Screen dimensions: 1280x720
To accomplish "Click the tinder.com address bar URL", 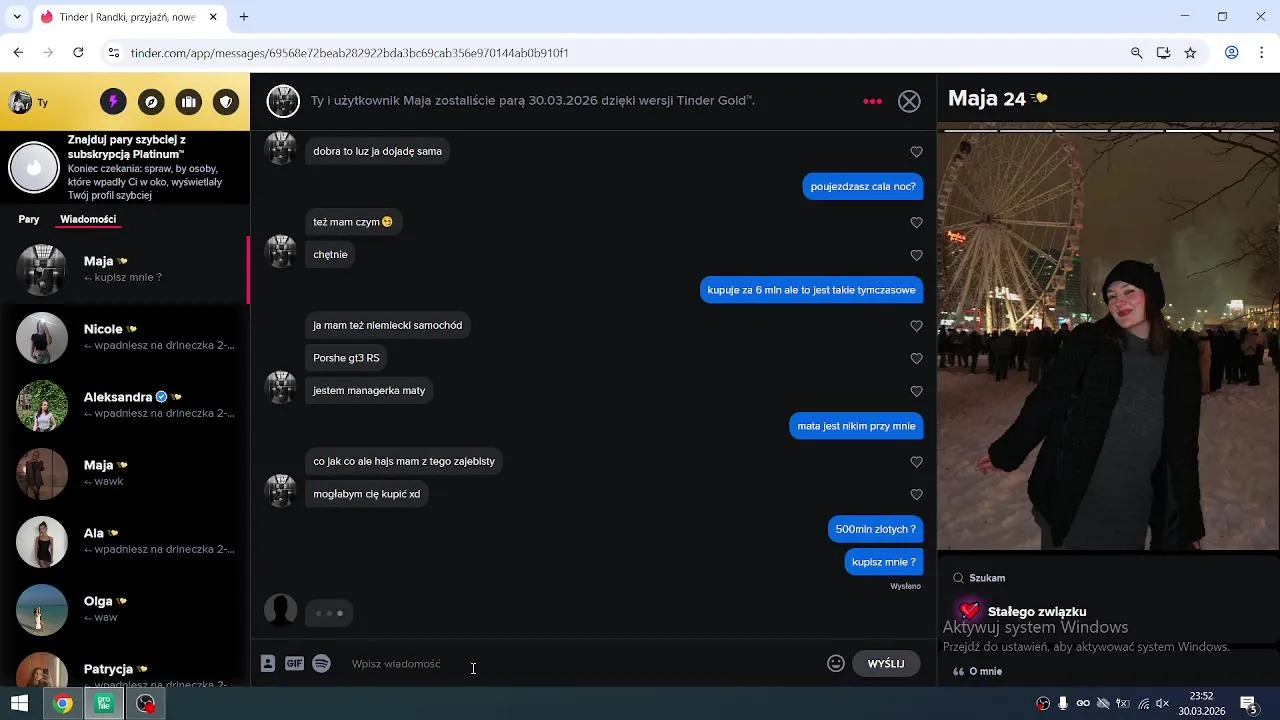I will 349,53.
